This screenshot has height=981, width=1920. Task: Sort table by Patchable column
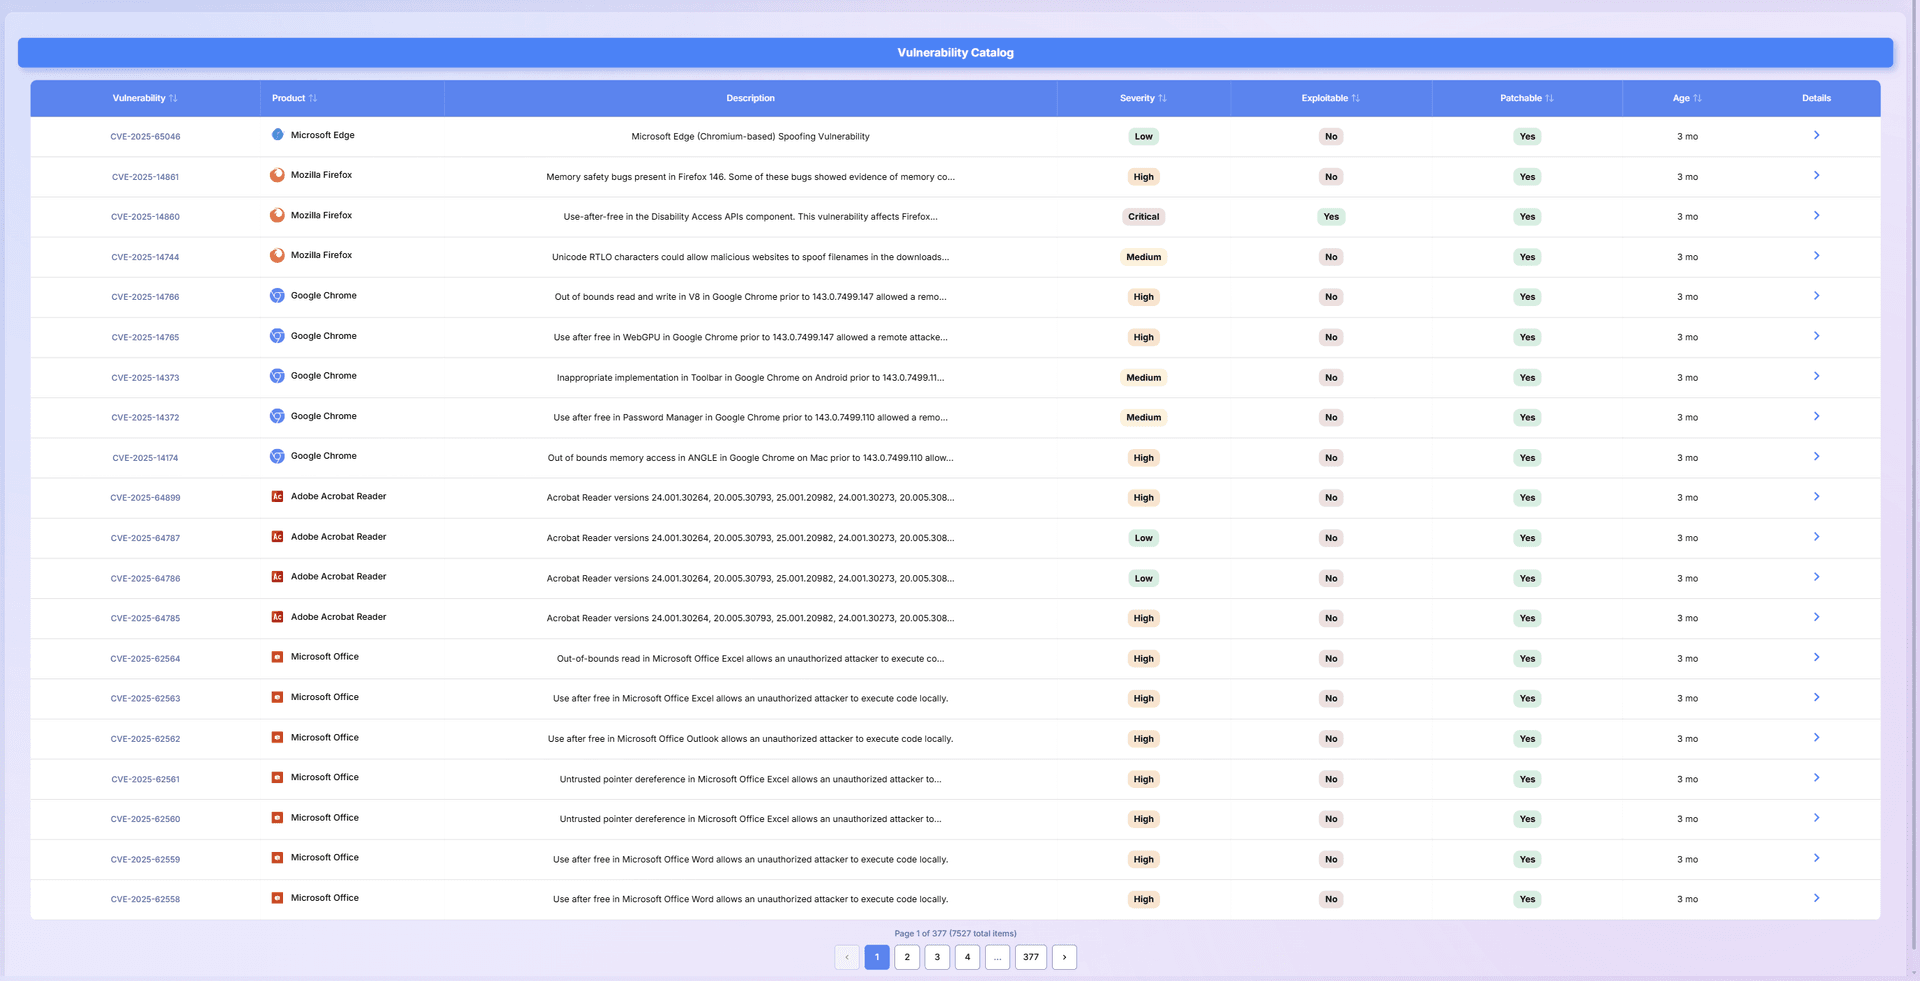(x=1527, y=98)
